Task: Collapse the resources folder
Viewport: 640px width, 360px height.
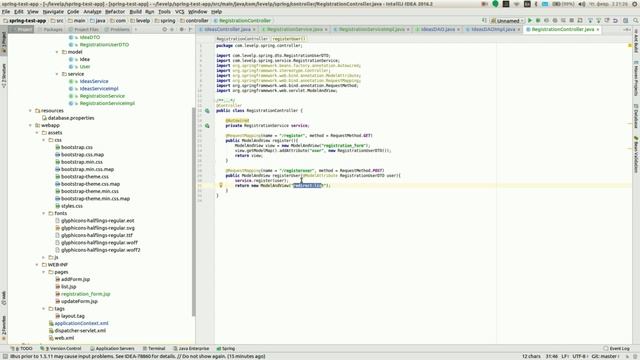Action: (30, 111)
